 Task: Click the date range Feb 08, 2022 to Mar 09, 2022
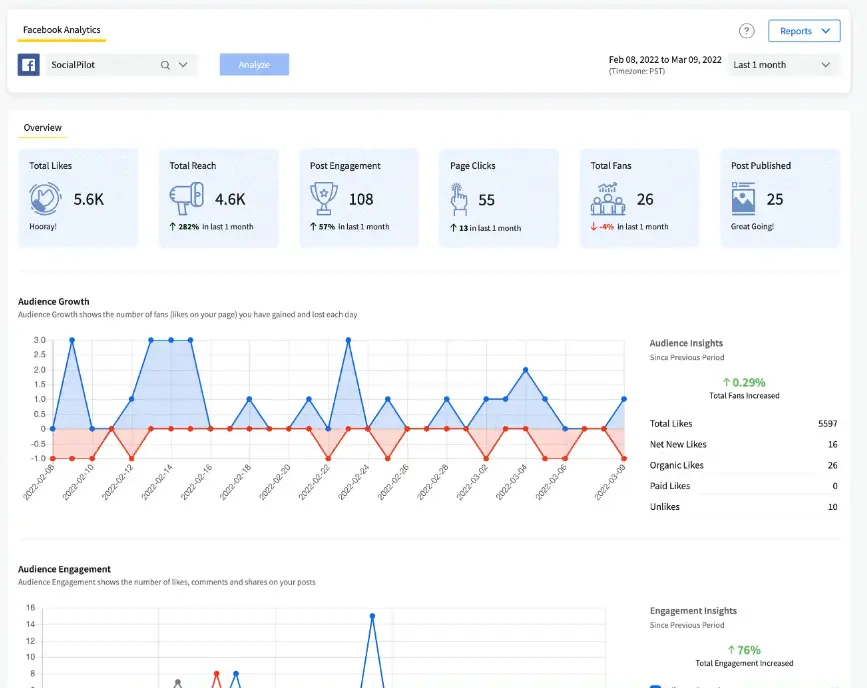(x=665, y=60)
